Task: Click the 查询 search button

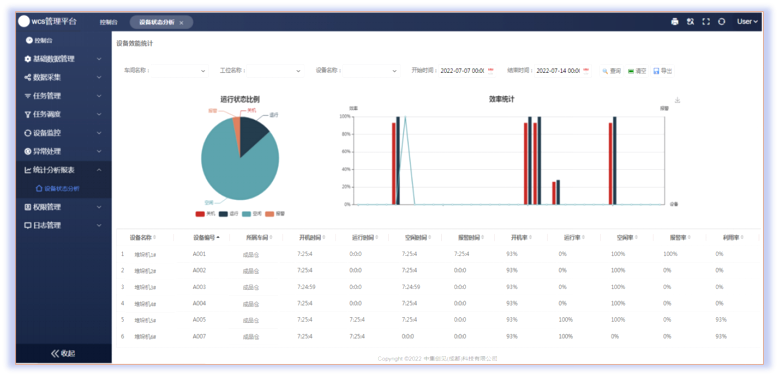Action: [612, 71]
